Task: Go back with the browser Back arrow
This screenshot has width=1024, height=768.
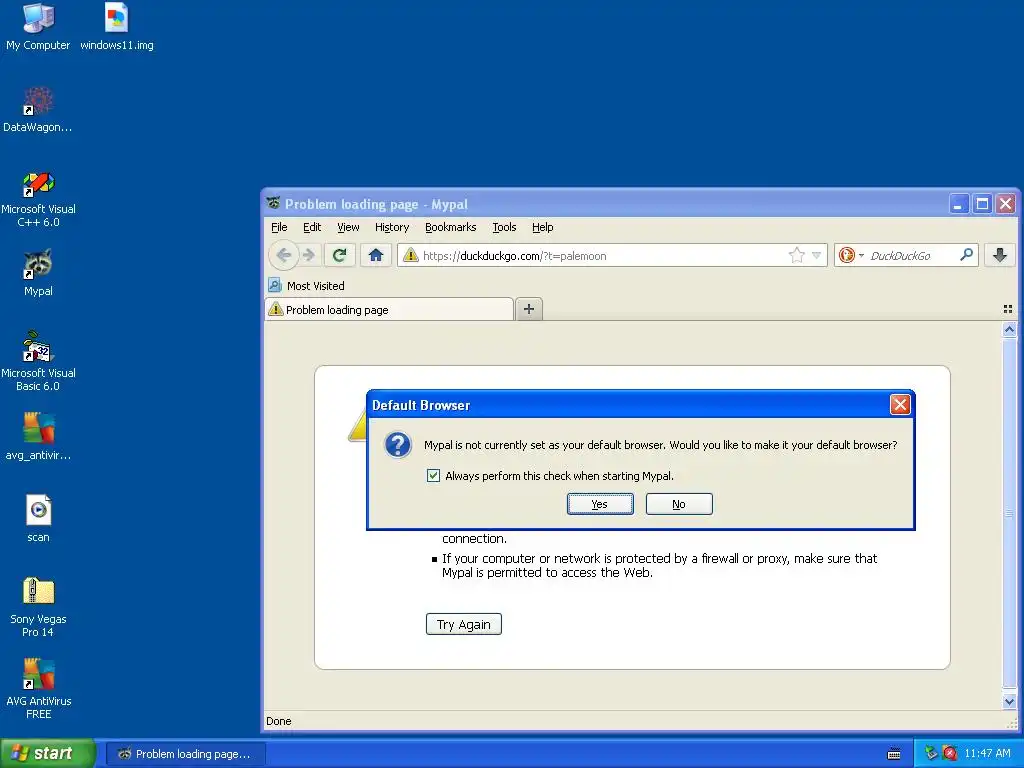Action: pos(283,255)
